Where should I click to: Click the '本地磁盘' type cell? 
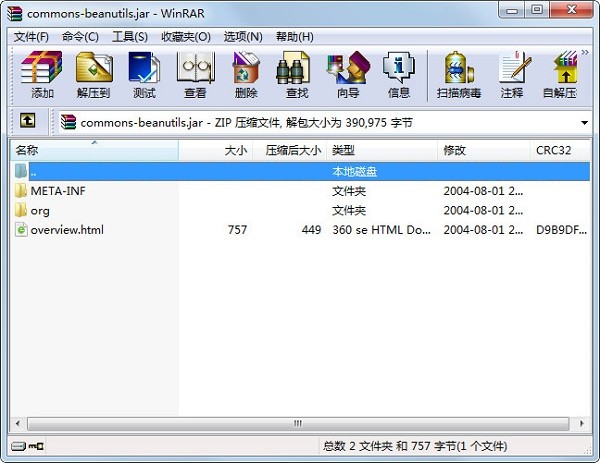pyautogui.click(x=355, y=171)
